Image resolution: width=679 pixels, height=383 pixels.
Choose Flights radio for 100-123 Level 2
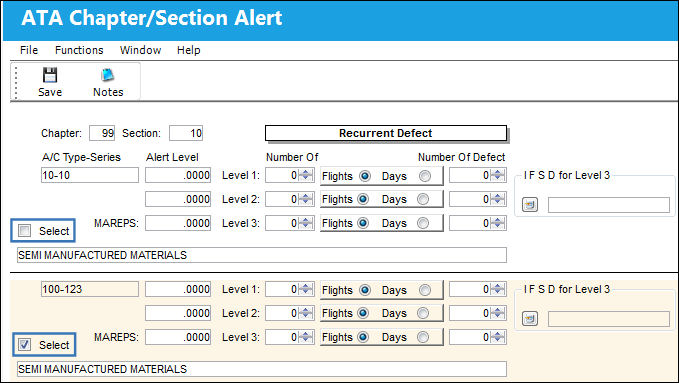click(x=363, y=313)
